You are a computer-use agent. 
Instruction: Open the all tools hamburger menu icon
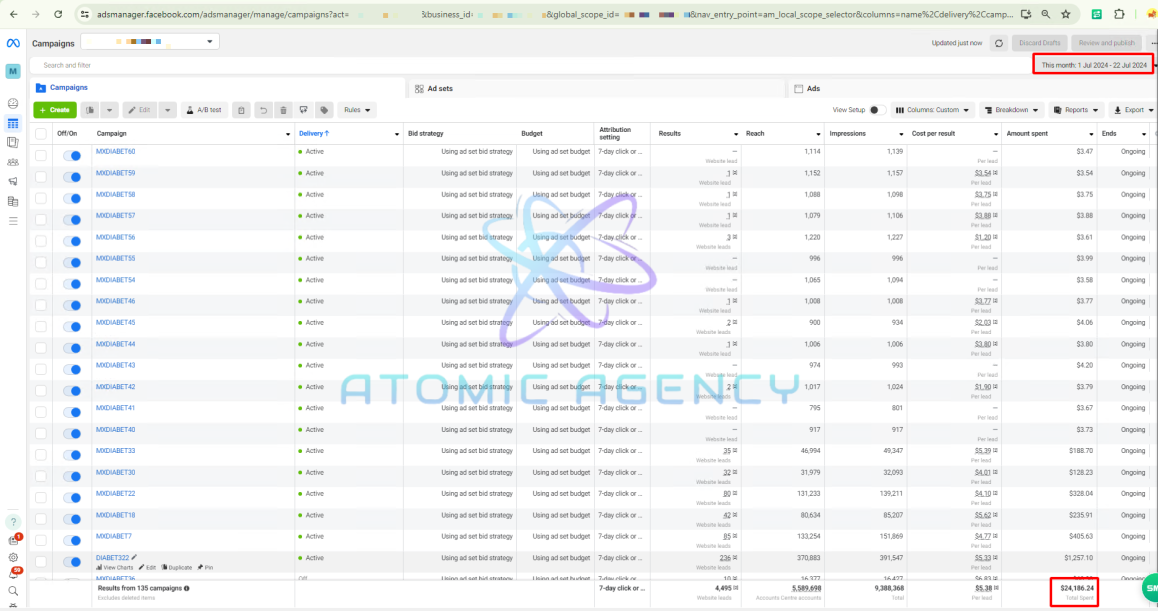click(13, 221)
